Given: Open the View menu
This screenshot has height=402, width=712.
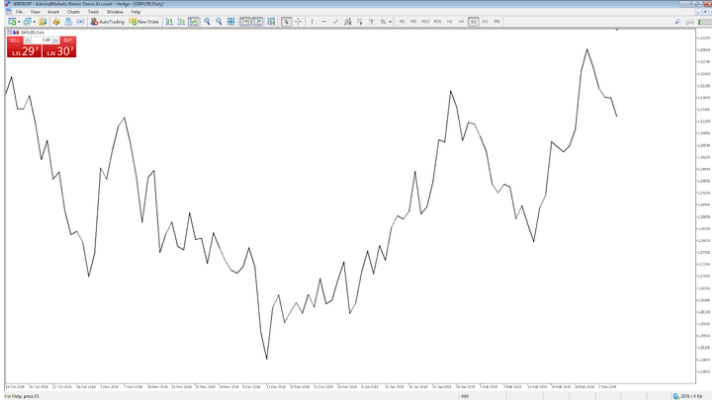Looking at the screenshot, I should (x=35, y=12).
